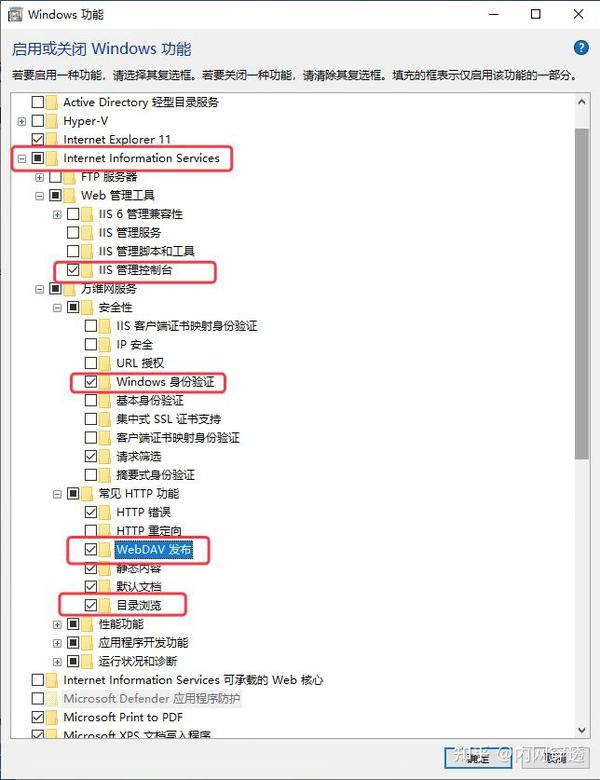Expand the 应用程序开发功能 node
This screenshot has height=780, width=600.
click(x=57, y=643)
